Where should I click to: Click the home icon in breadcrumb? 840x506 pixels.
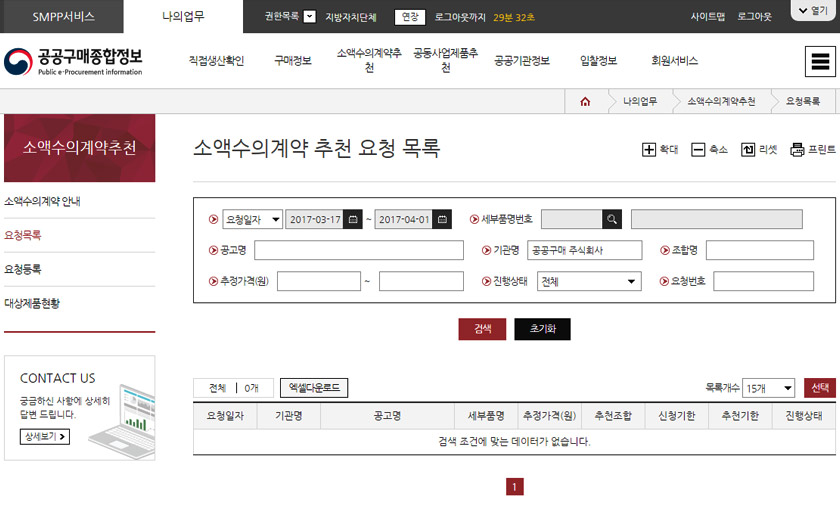click(585, 101)
